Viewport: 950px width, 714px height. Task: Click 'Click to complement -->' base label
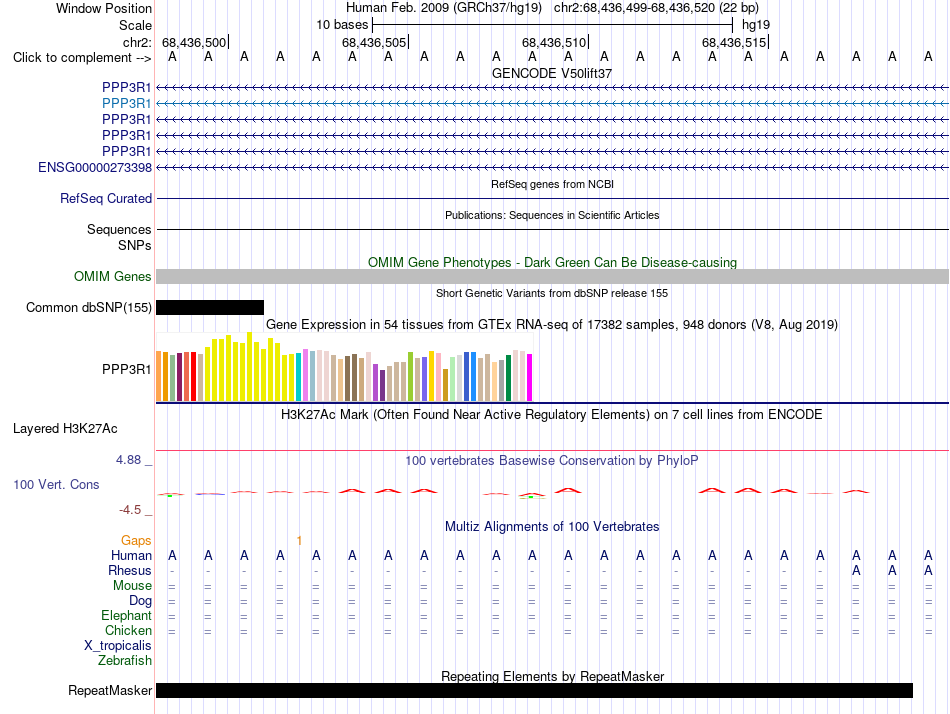[x=82, y=58]
